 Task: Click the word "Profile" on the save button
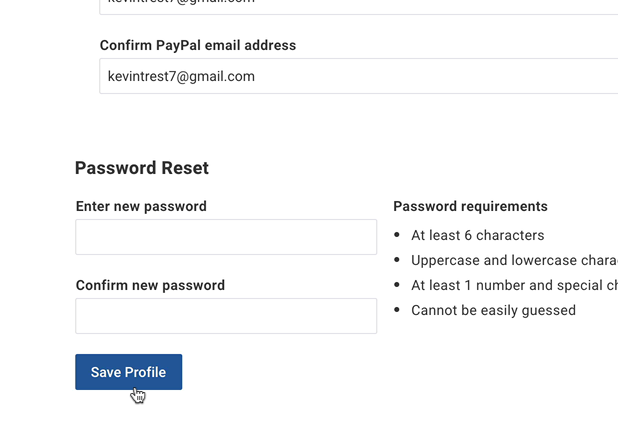coord(146,372)
